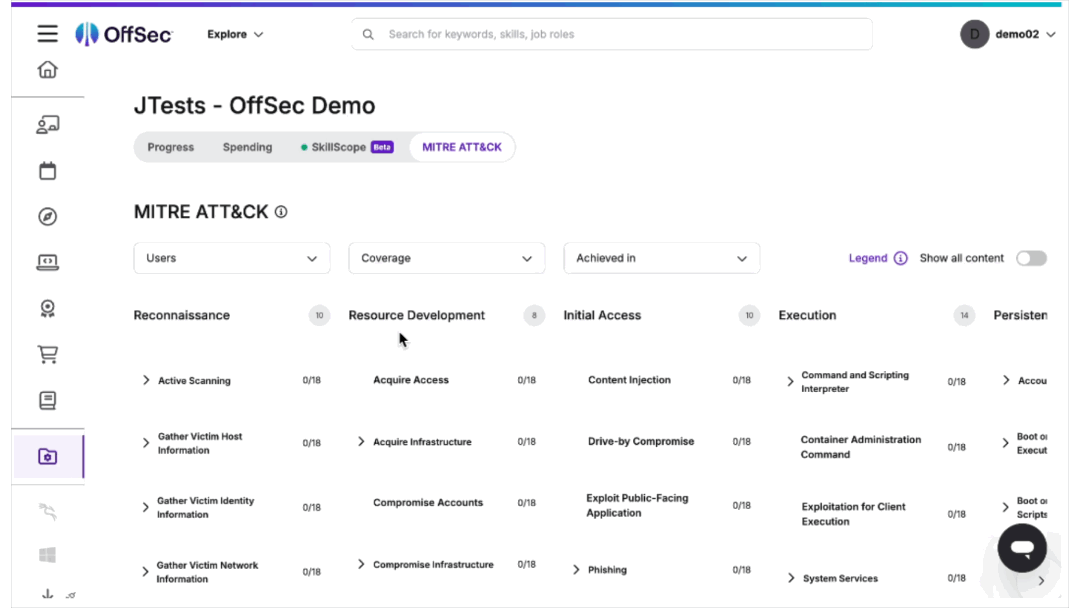Click the compass explore icon
1080x608 pixels.
click(47, 217)
